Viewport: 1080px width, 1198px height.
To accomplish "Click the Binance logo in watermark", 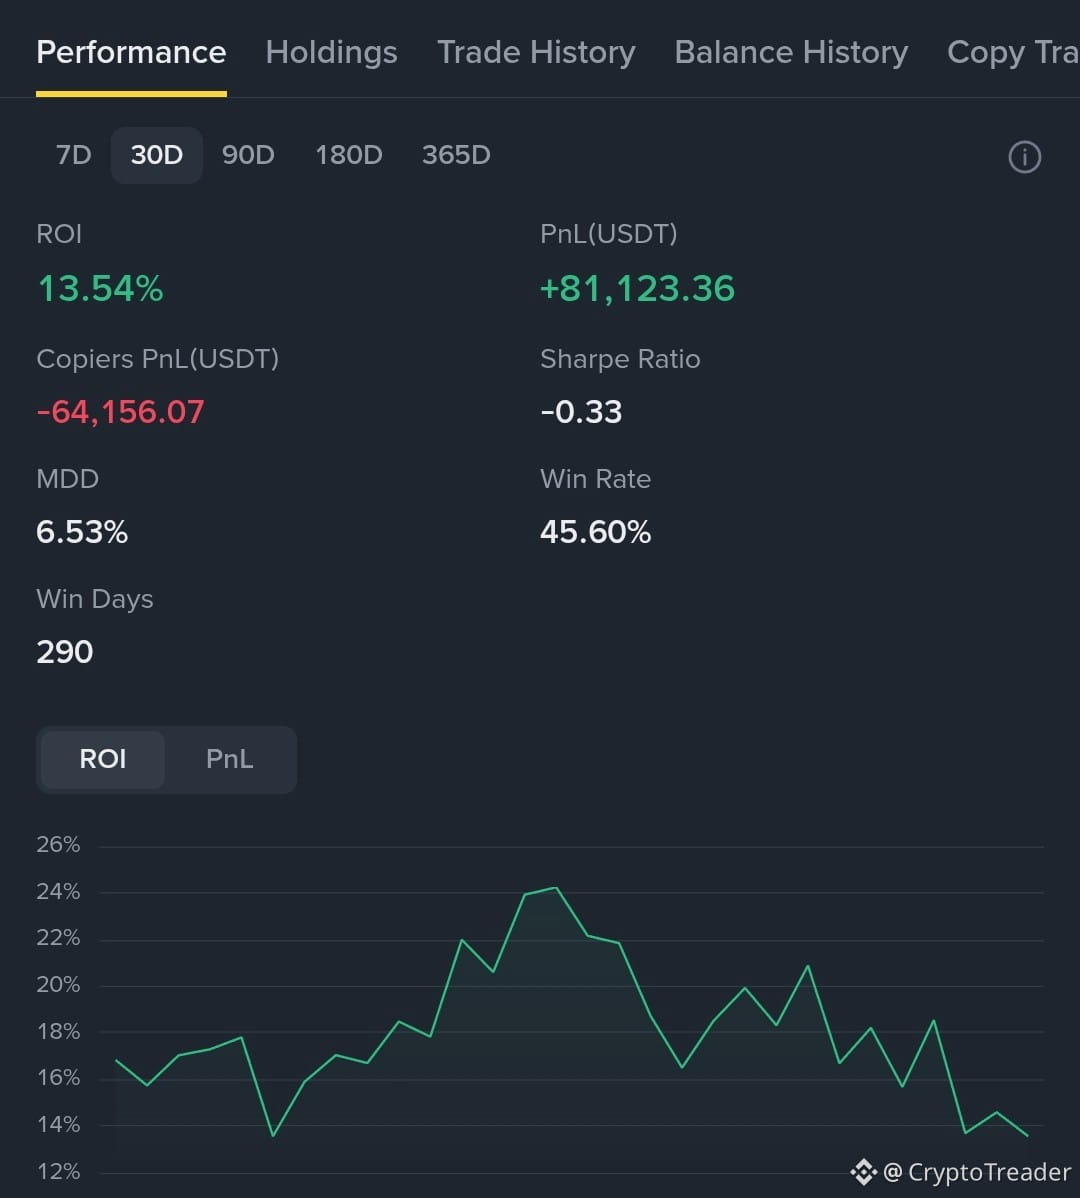I will click(x=864, y=1171).
